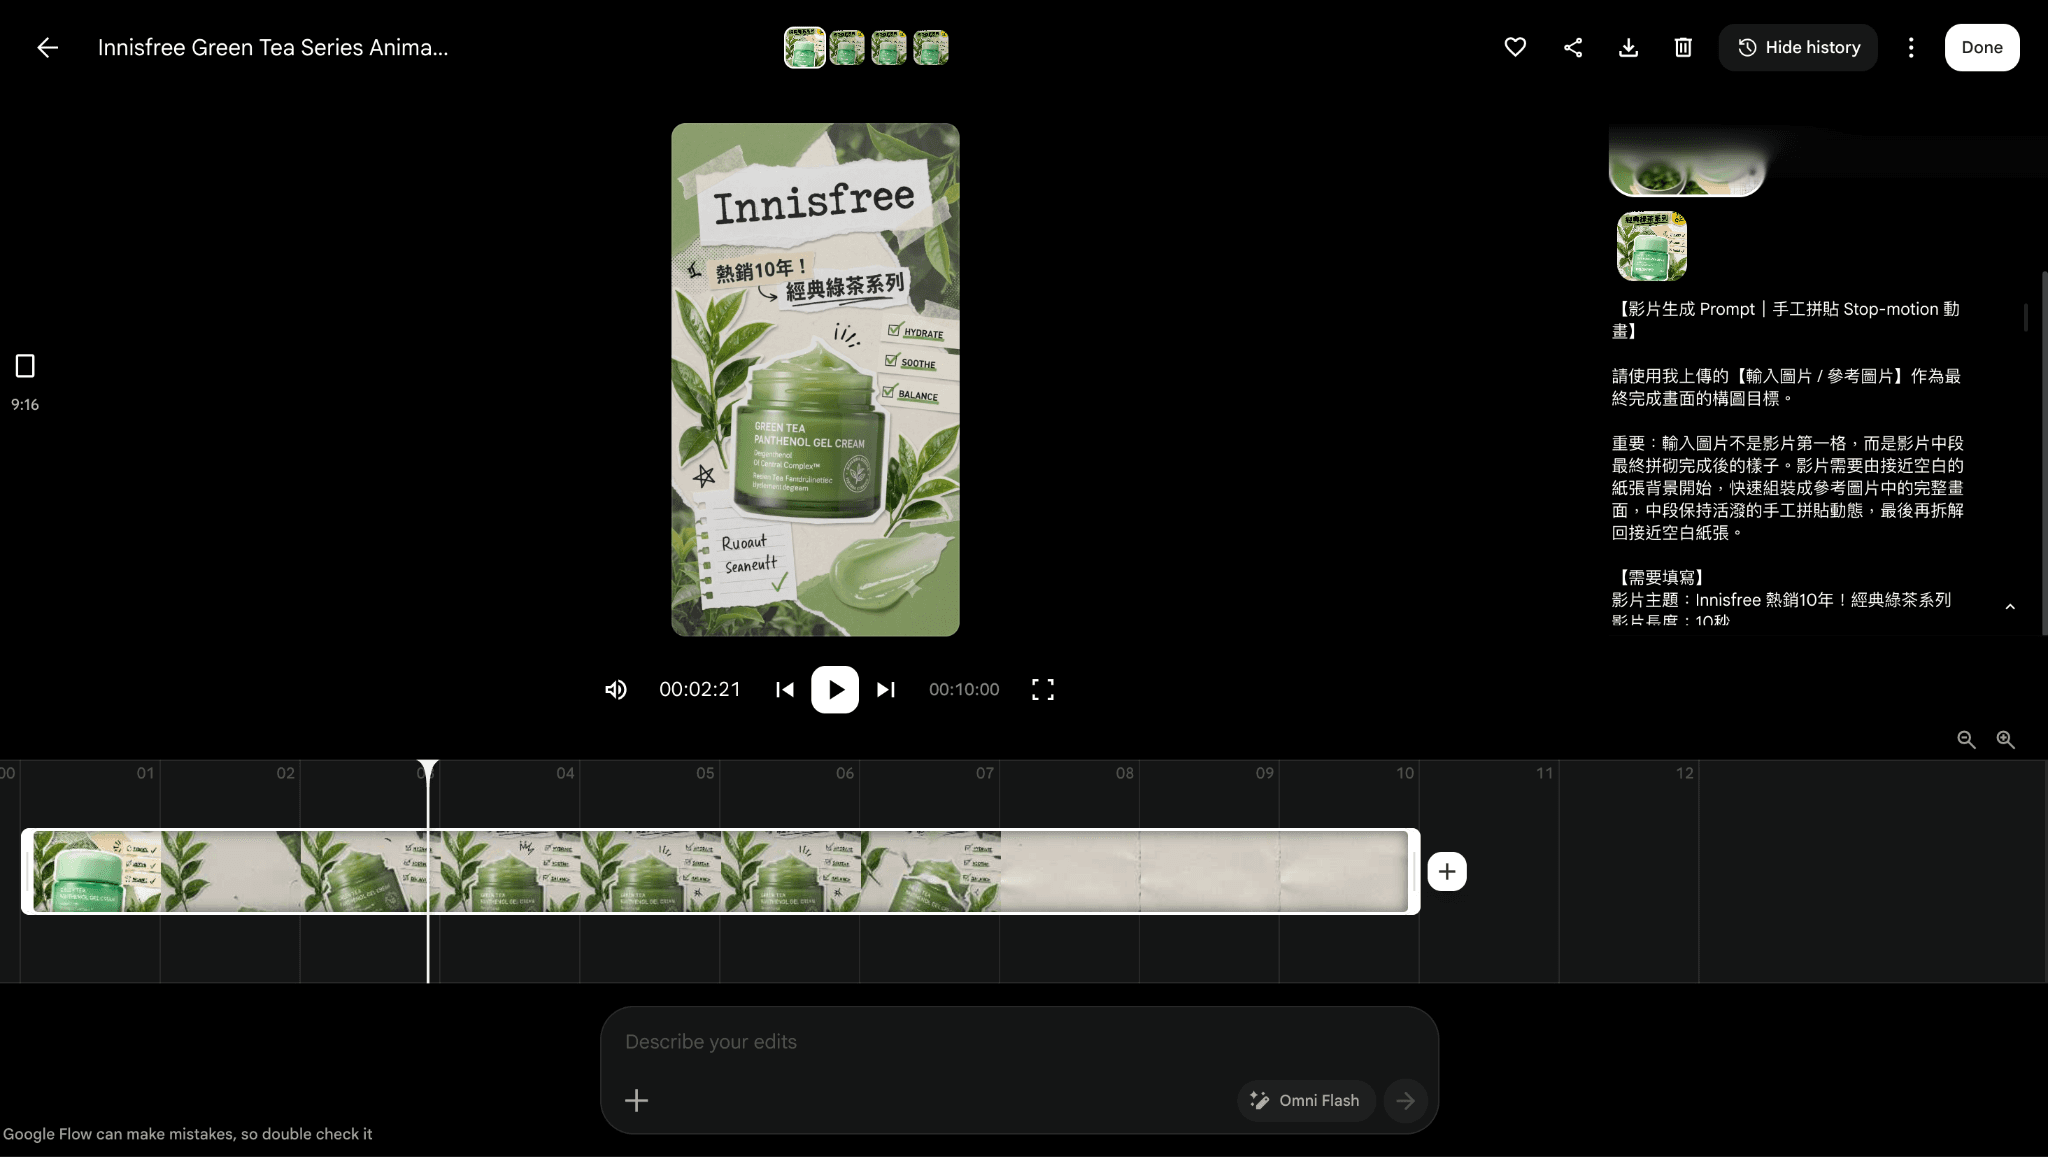Select the video clip in the timeline

pos(720,871)
